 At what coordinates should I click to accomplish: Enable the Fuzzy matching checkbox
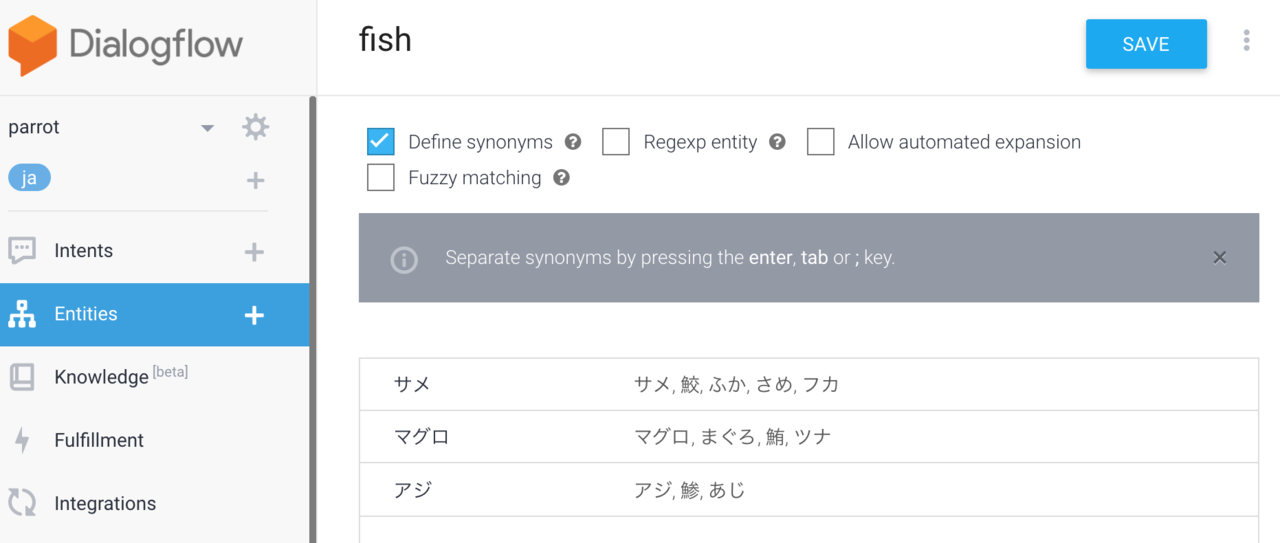[x=381, y=178]
